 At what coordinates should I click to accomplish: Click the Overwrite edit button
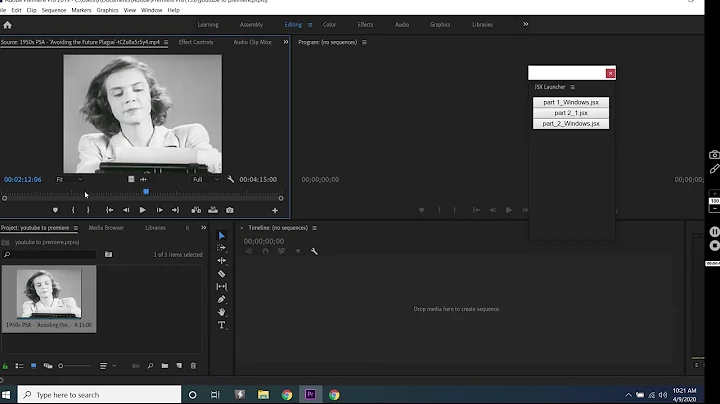(x=213, y=210)
